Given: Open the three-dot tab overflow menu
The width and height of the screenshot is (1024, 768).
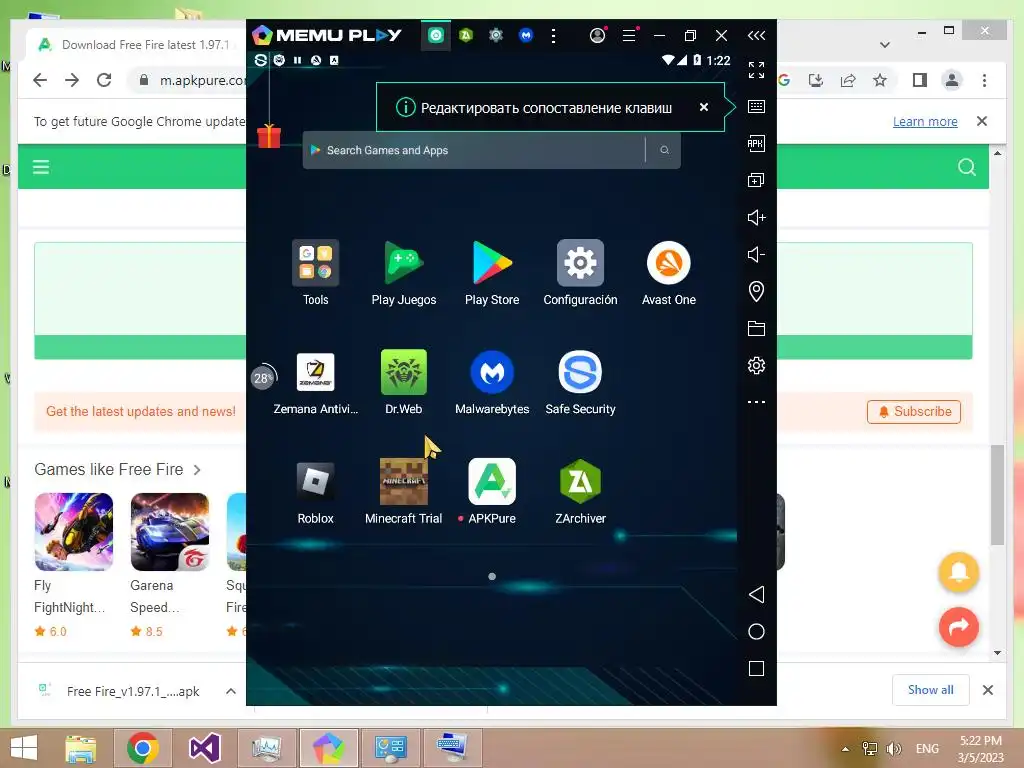Looking at the screenshot, I should 553,35.
